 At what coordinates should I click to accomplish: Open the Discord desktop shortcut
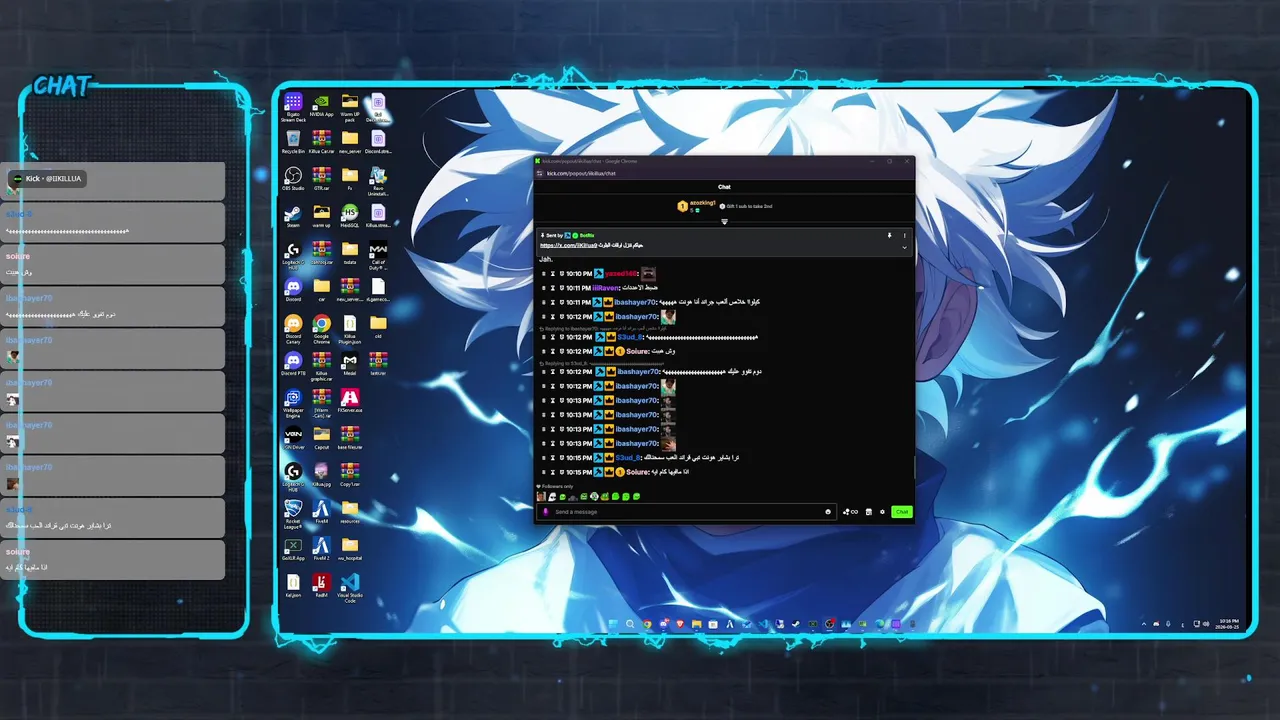tap(293, 290)
